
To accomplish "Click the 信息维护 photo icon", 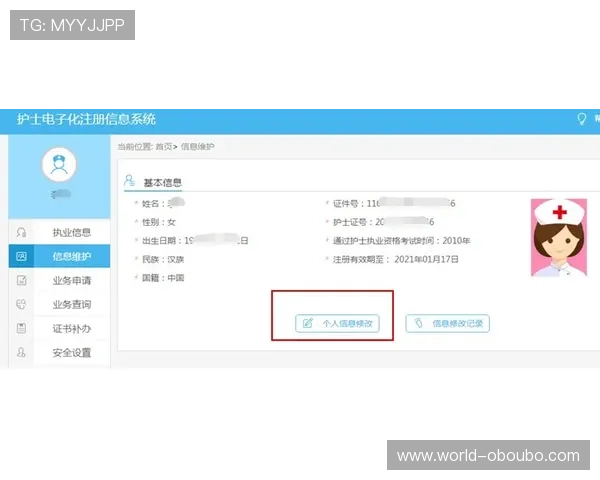I will click(x=21, y=256).
